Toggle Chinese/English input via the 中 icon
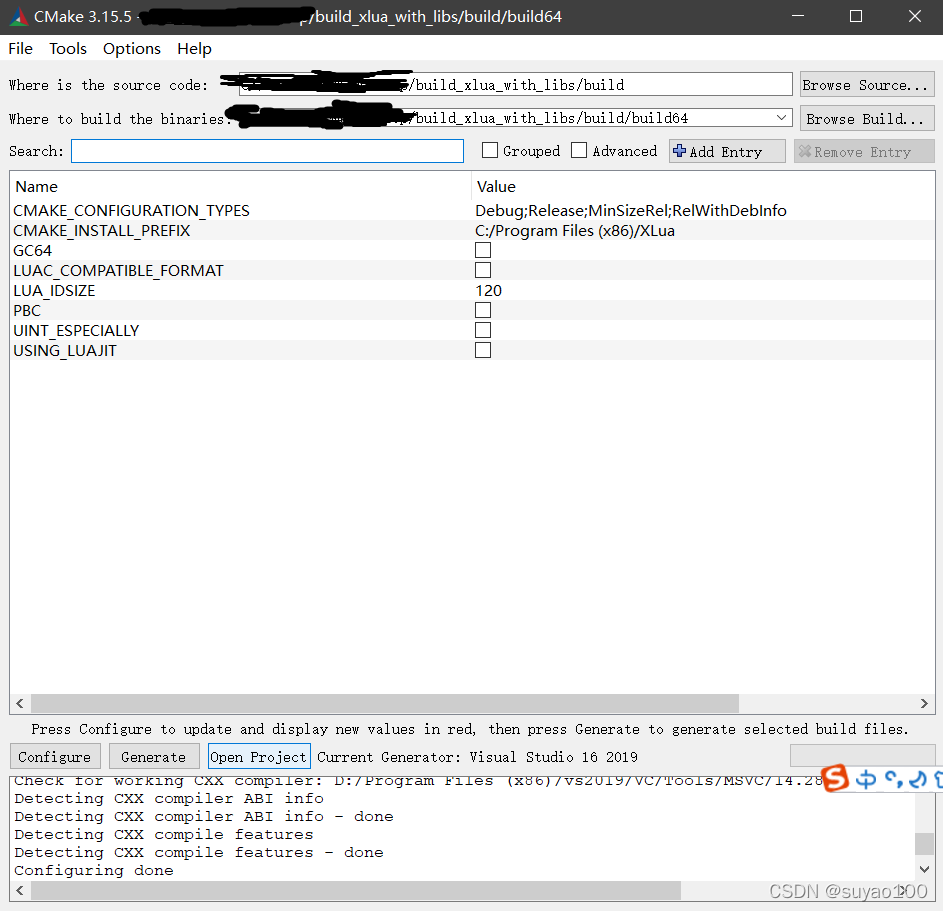Viewport: 943px width, 911px height. point(866,779)
